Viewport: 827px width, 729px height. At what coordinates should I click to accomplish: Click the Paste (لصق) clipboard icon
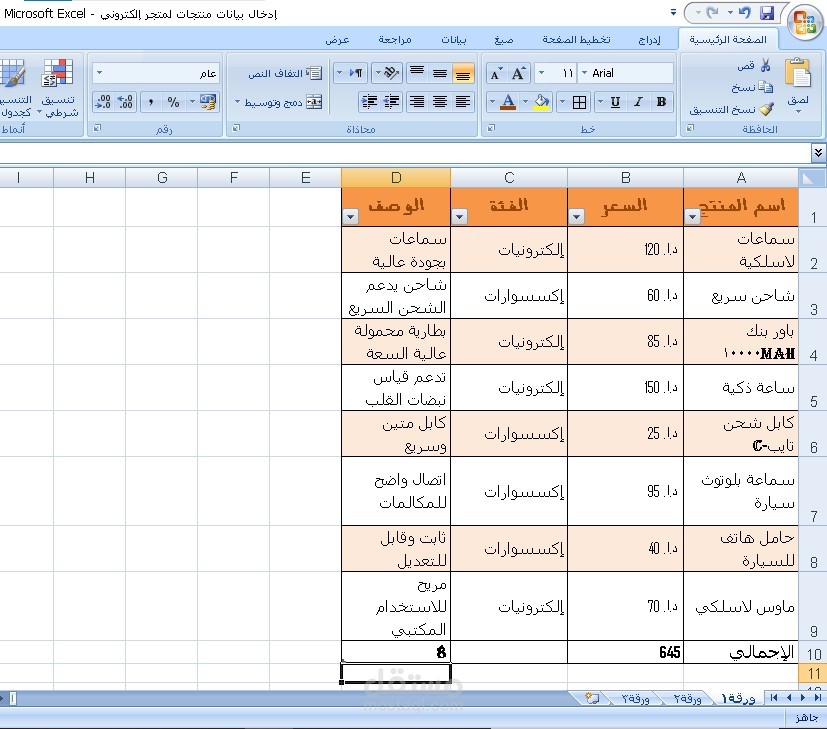pyautogui.click(x=798, y=72)
